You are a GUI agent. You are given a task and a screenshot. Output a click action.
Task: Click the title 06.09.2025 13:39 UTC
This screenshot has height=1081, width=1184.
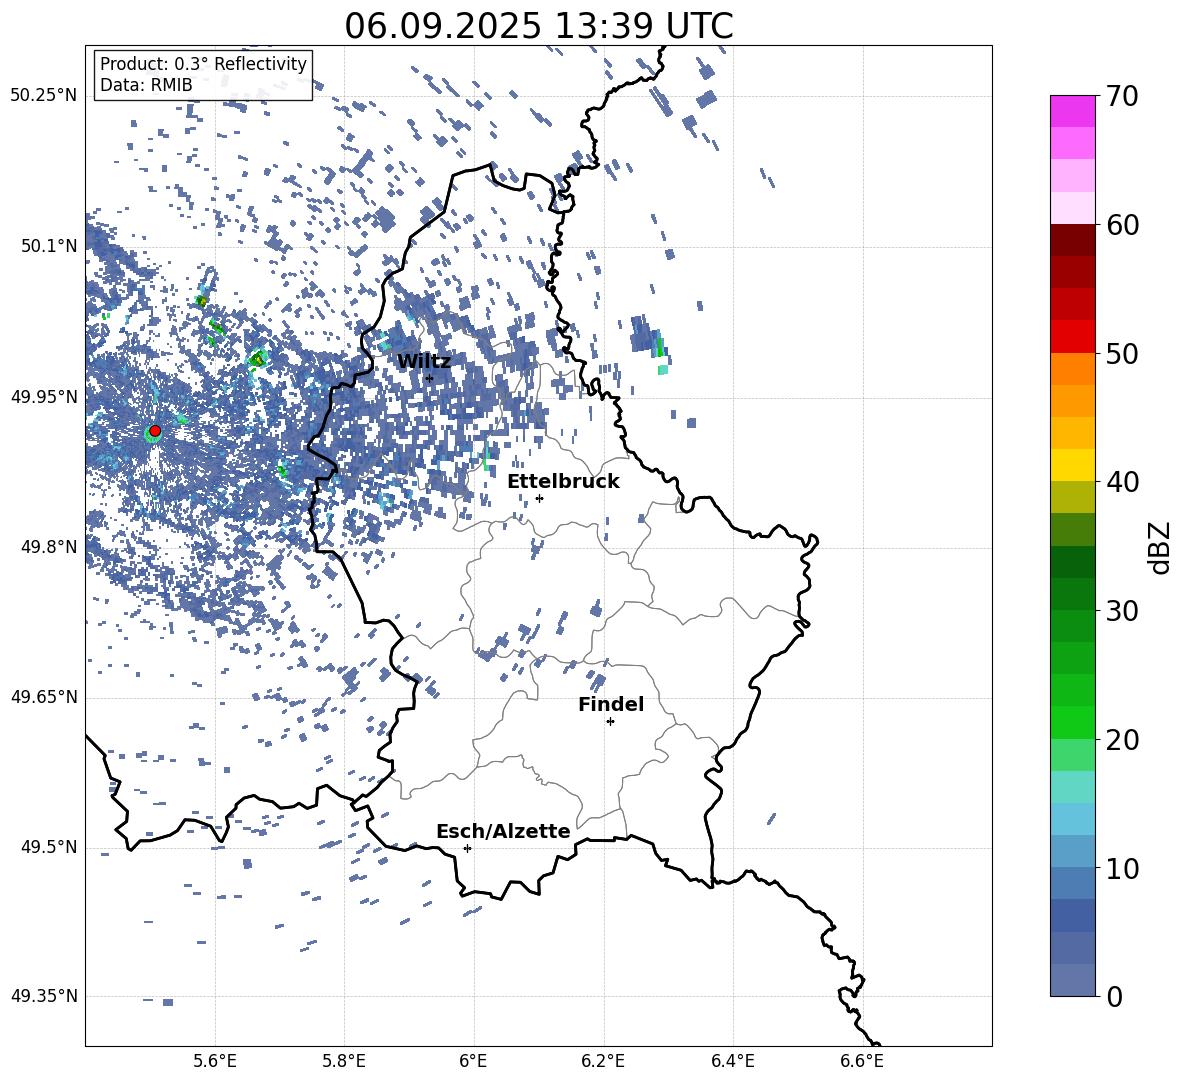539,26
